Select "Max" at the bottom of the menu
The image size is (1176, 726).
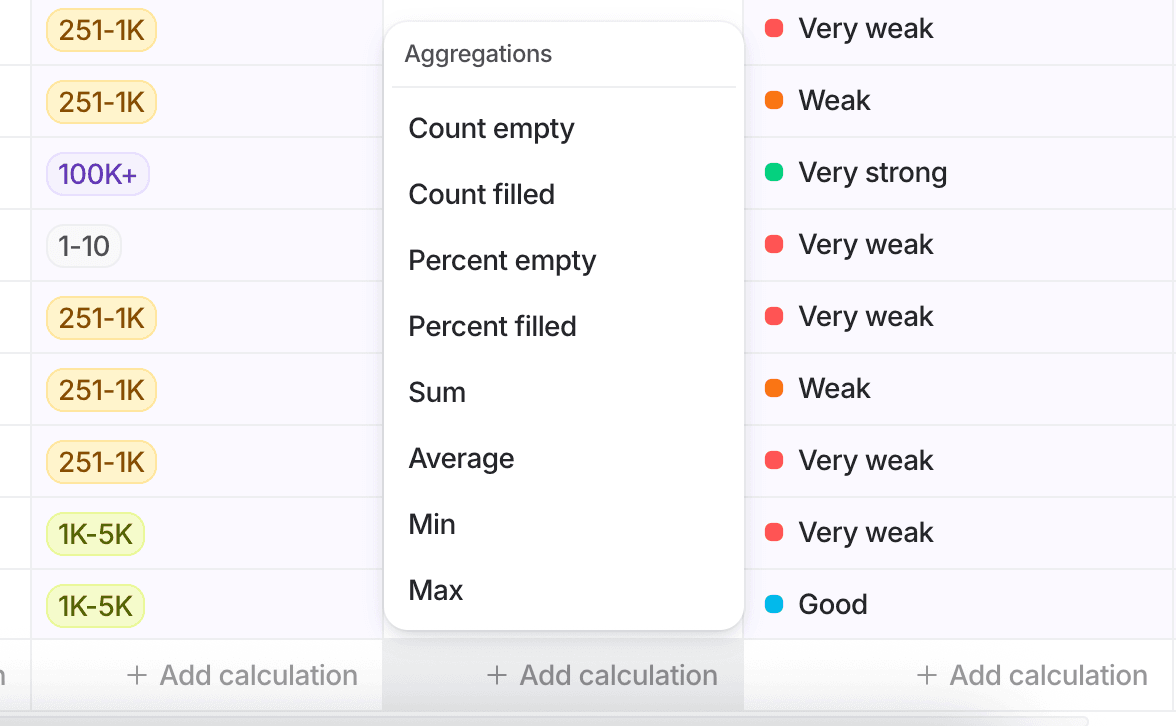click(x=435, y=590)
